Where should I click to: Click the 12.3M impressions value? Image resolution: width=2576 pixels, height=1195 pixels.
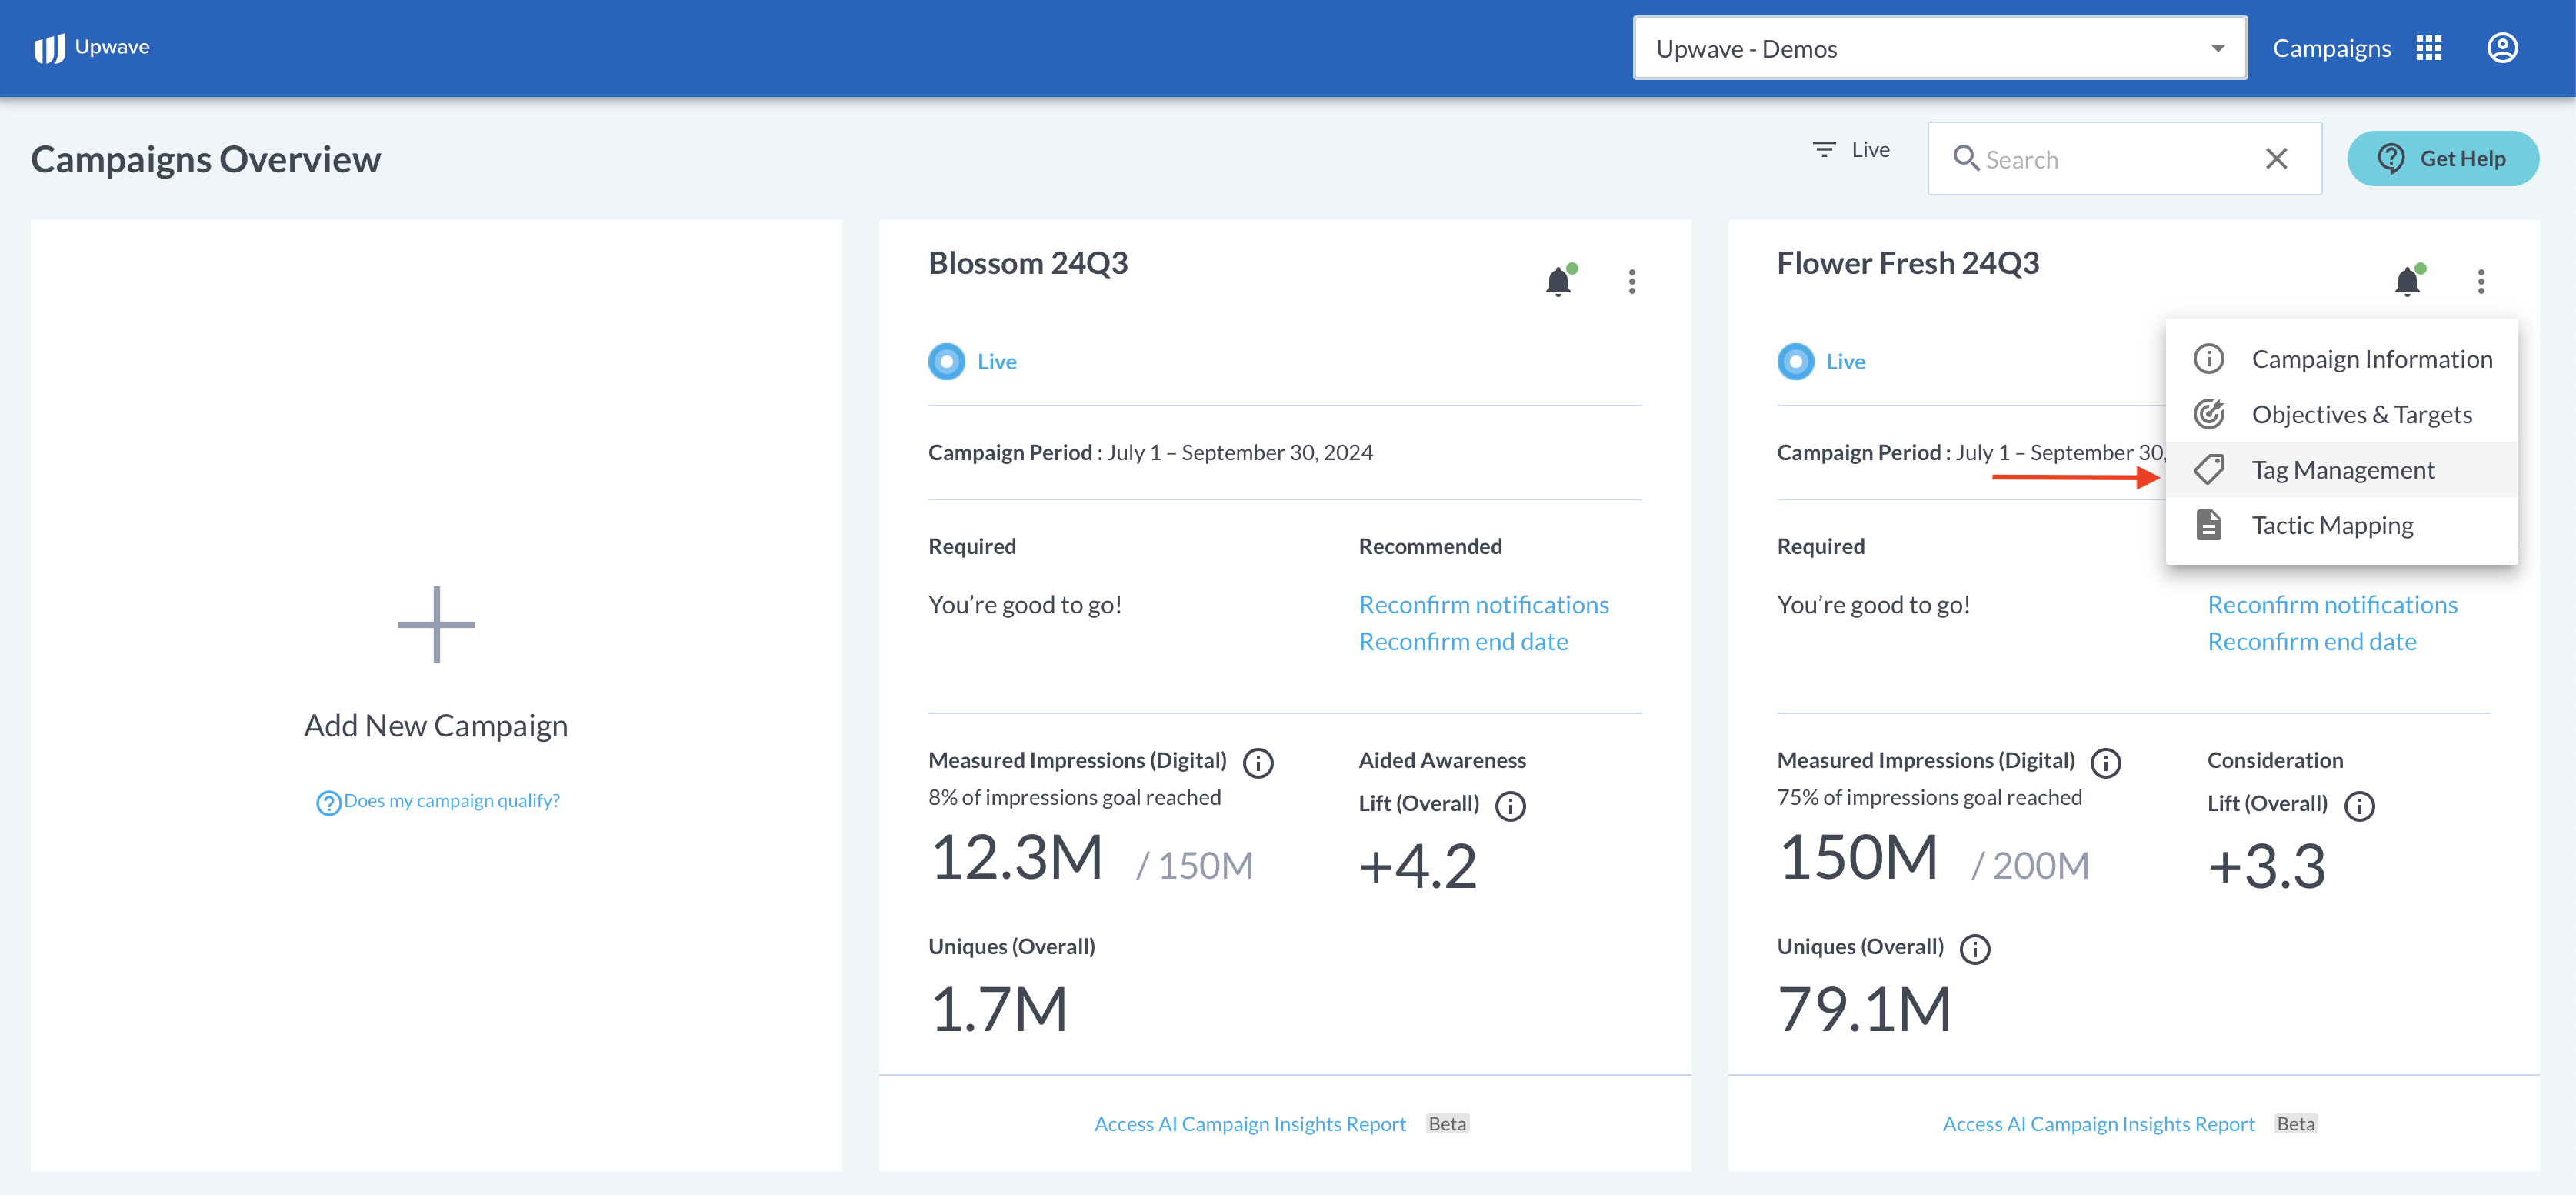click(1016, 859)
